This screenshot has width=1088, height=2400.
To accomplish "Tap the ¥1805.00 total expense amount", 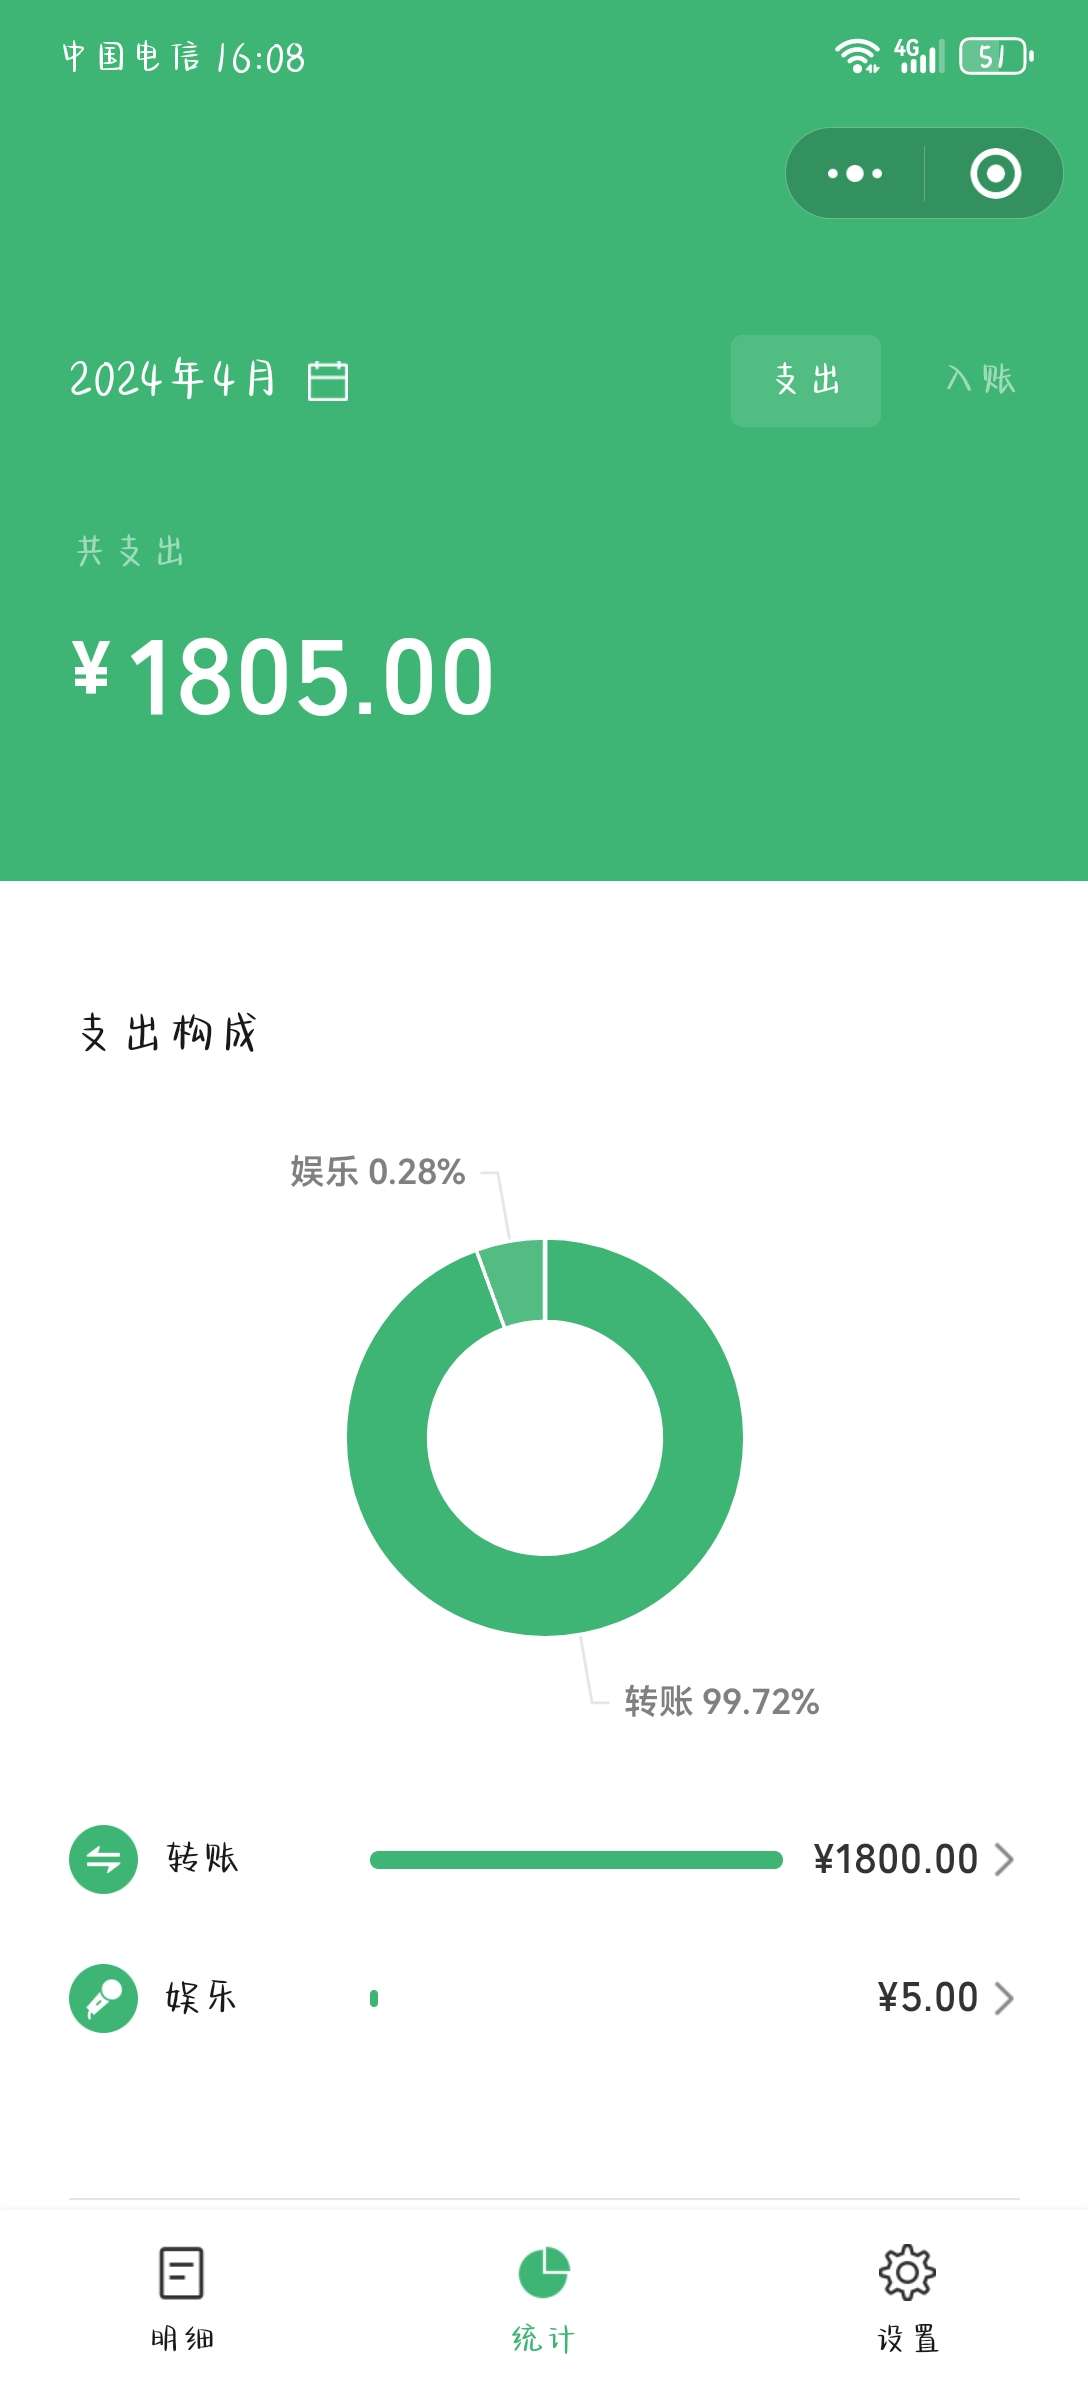I will (x=284, y=677).
